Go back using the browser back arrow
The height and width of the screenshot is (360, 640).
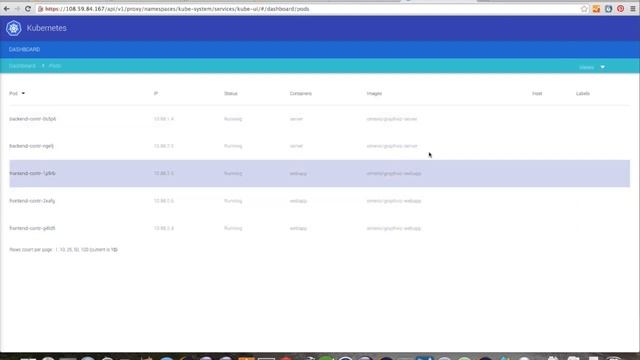(x=7, y=9)
